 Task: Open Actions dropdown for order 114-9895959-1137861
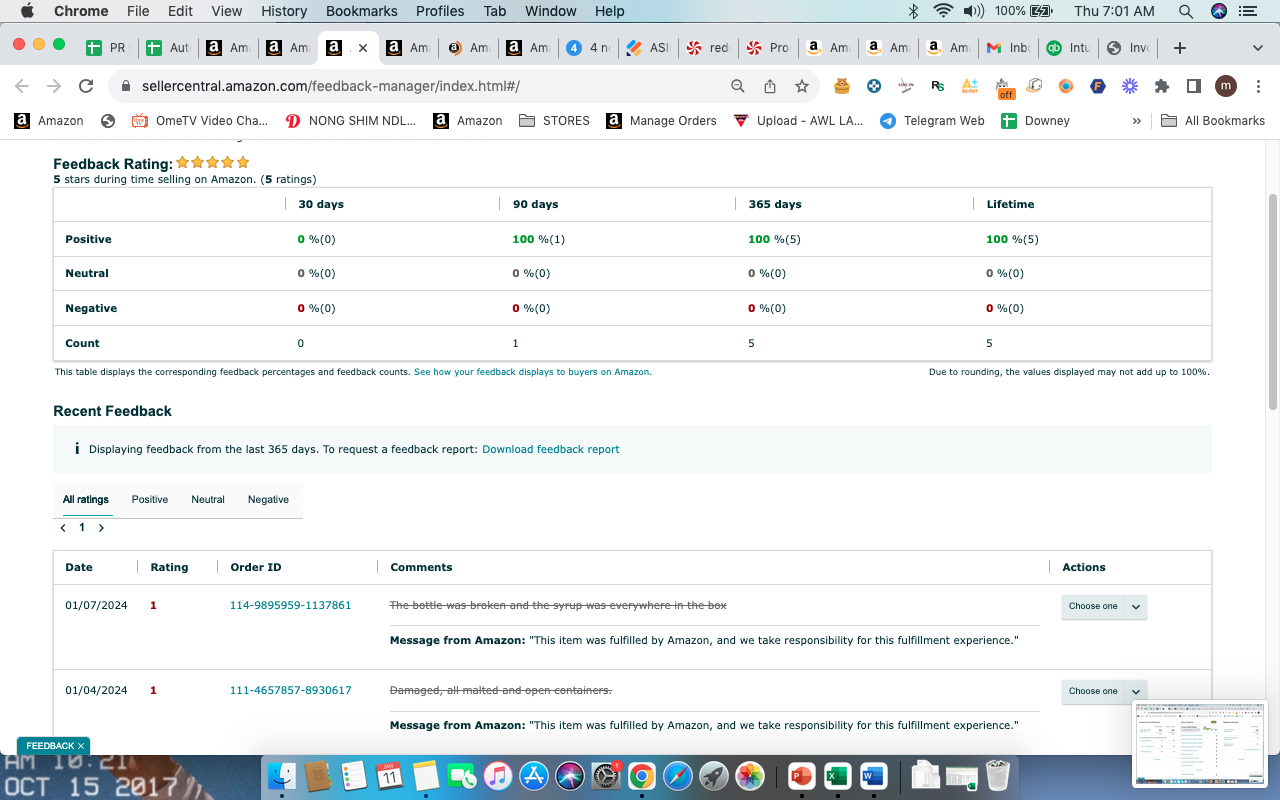[x=1104, y=606]
